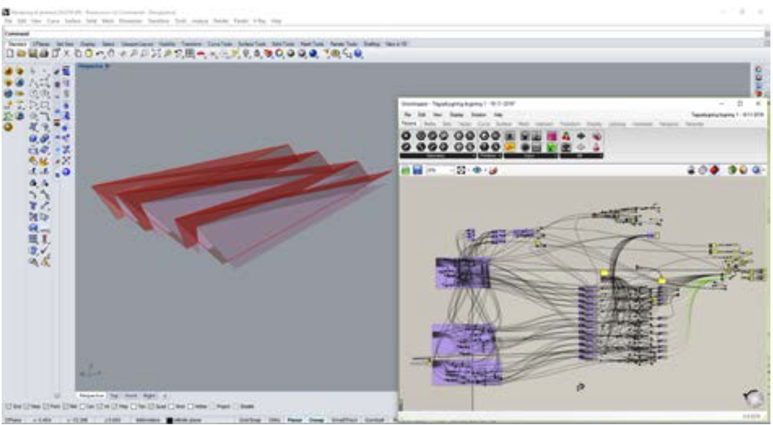
Task: Switch to the Top viewport tab
Action: point(112,395)
